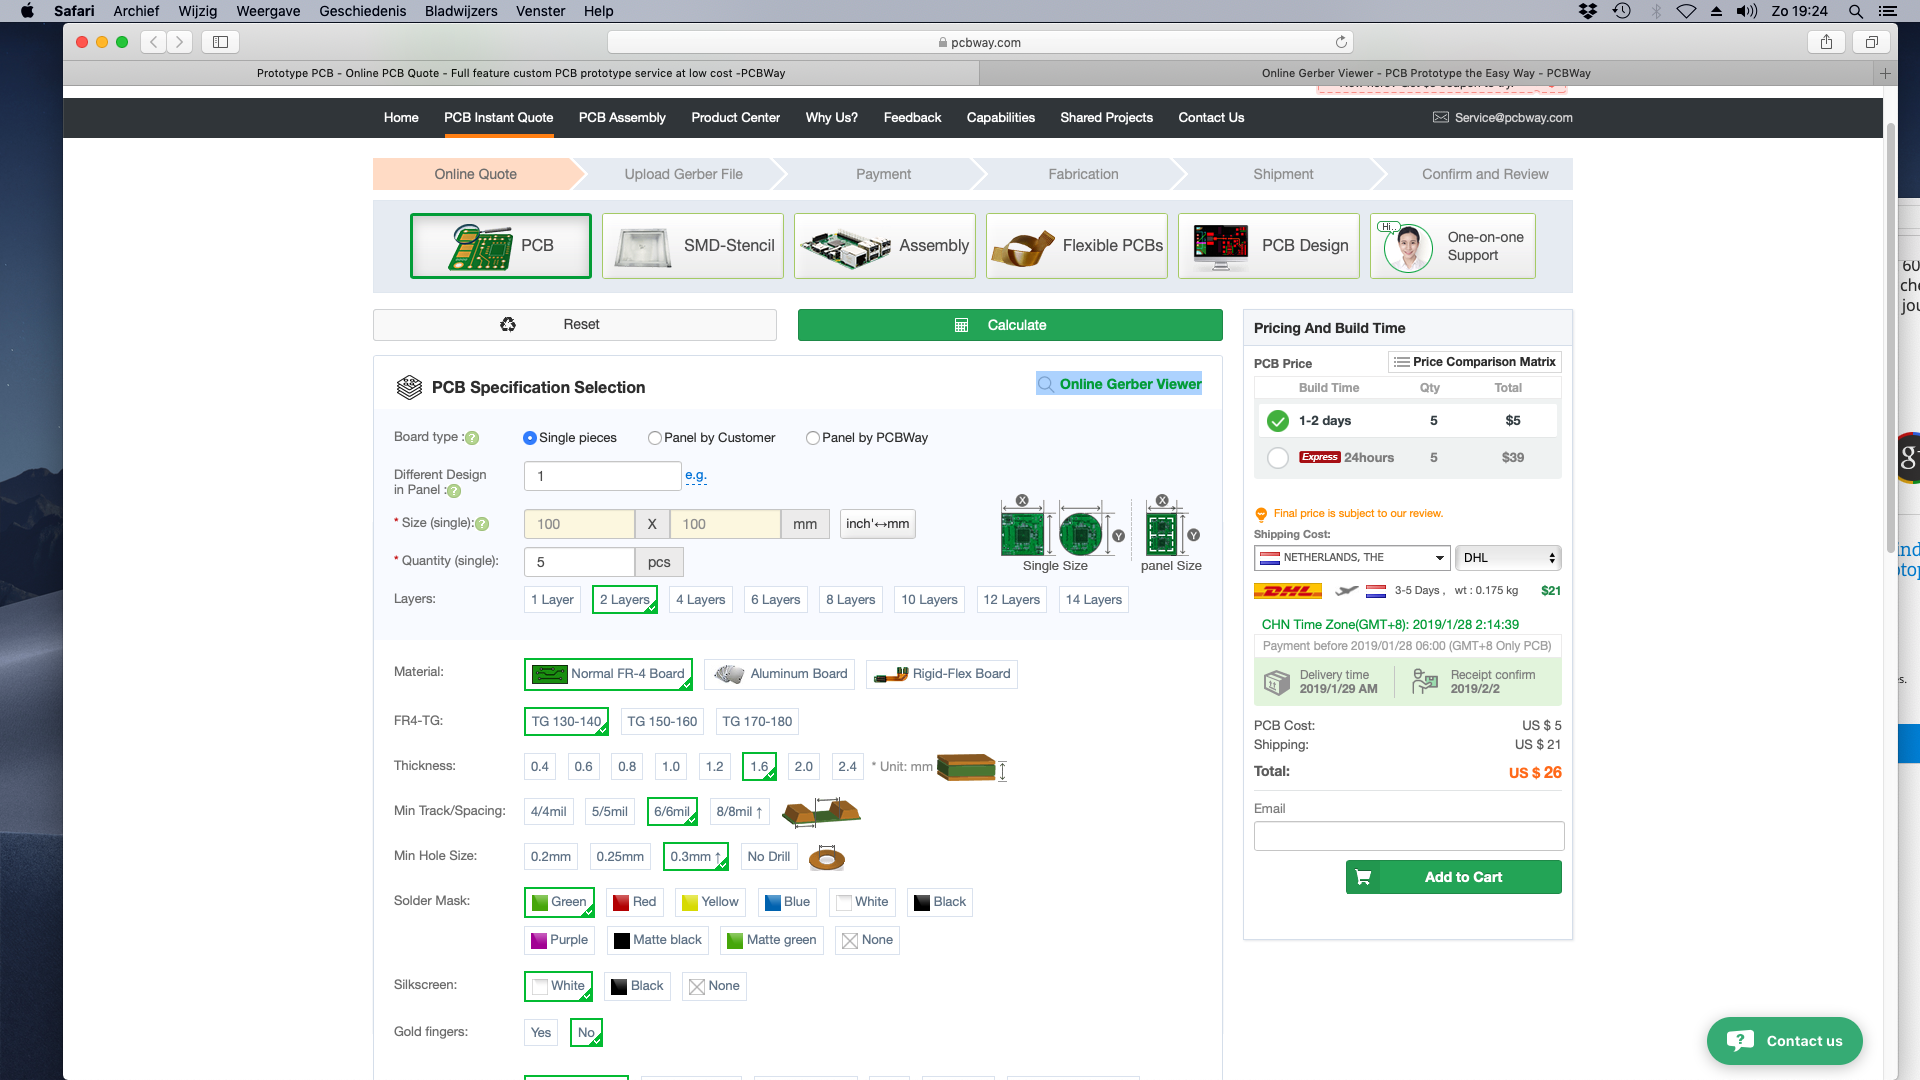Choose the Express 24hours build time
This screenshot has width=1920, height=1080.
(1278, 458)
